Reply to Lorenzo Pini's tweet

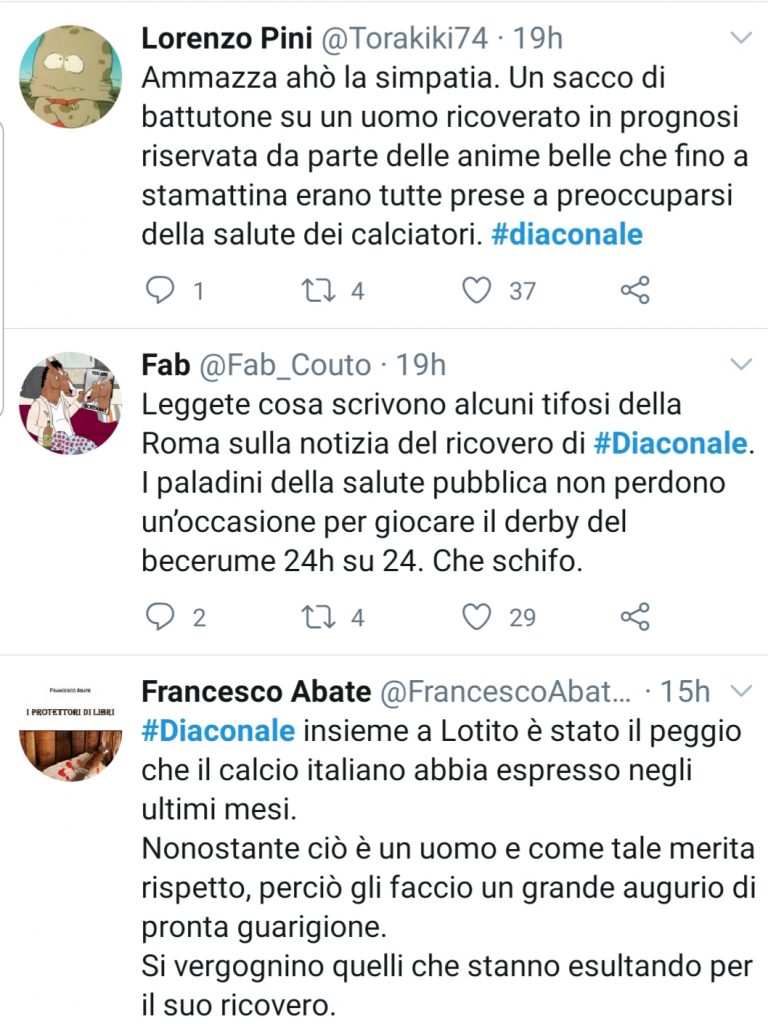tap(163, 291)
